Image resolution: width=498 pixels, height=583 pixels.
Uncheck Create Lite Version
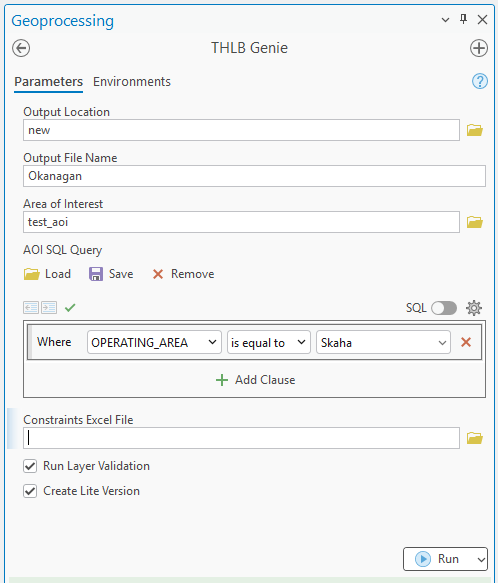(30, 491)
